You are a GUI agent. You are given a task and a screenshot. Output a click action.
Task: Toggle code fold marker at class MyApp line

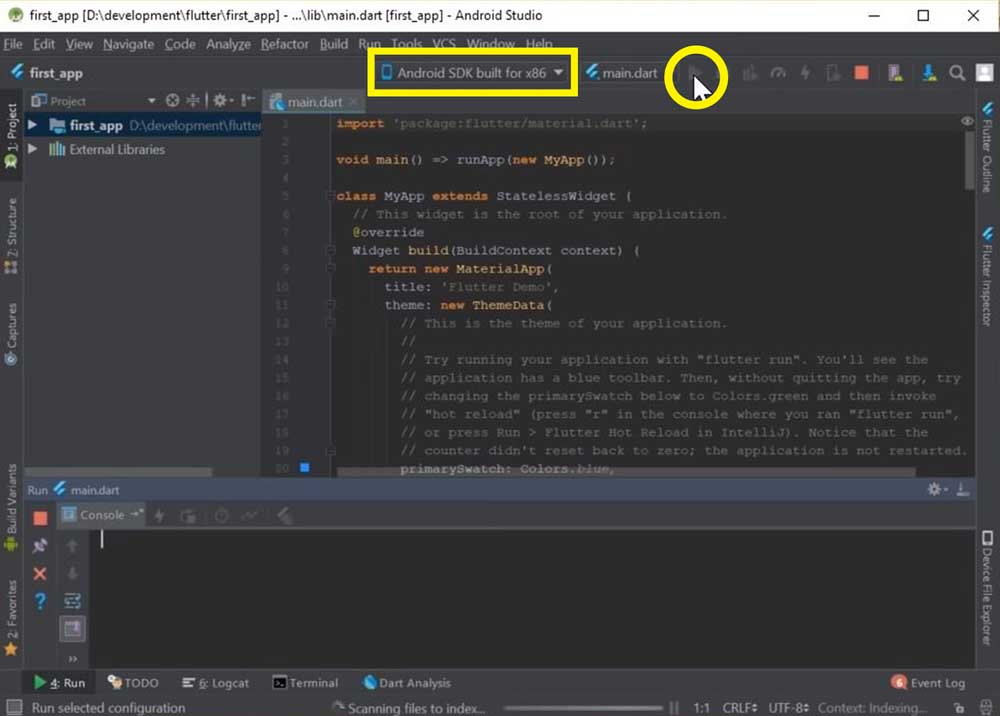(x=330, y=196)
